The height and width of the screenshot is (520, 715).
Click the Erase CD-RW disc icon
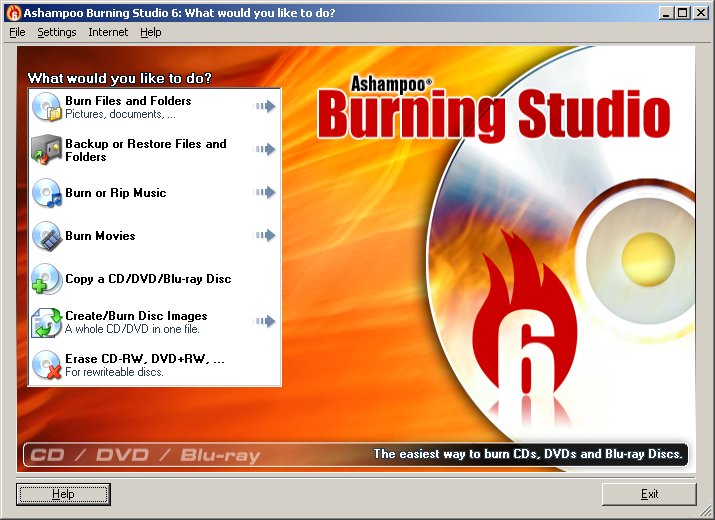47,365
